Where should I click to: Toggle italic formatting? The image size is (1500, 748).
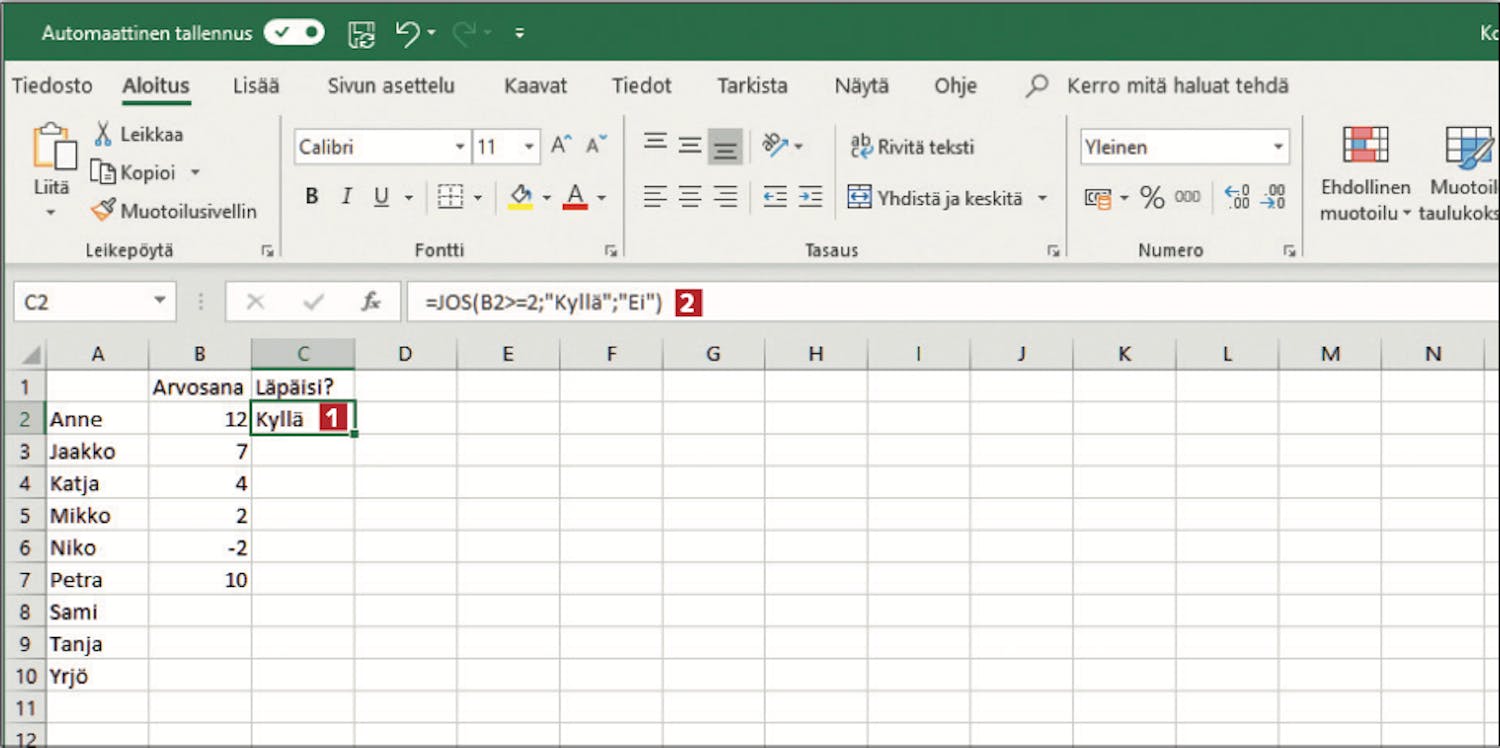(x=346, y=197)
